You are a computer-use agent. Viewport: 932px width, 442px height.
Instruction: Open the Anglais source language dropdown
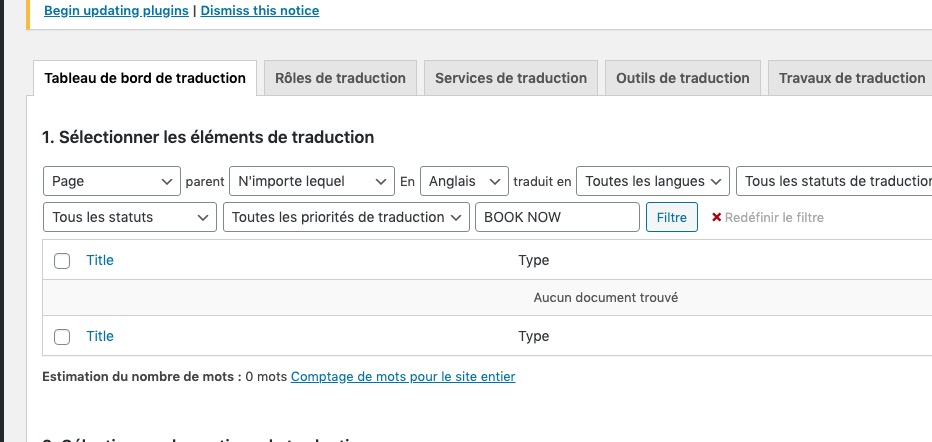464,181
